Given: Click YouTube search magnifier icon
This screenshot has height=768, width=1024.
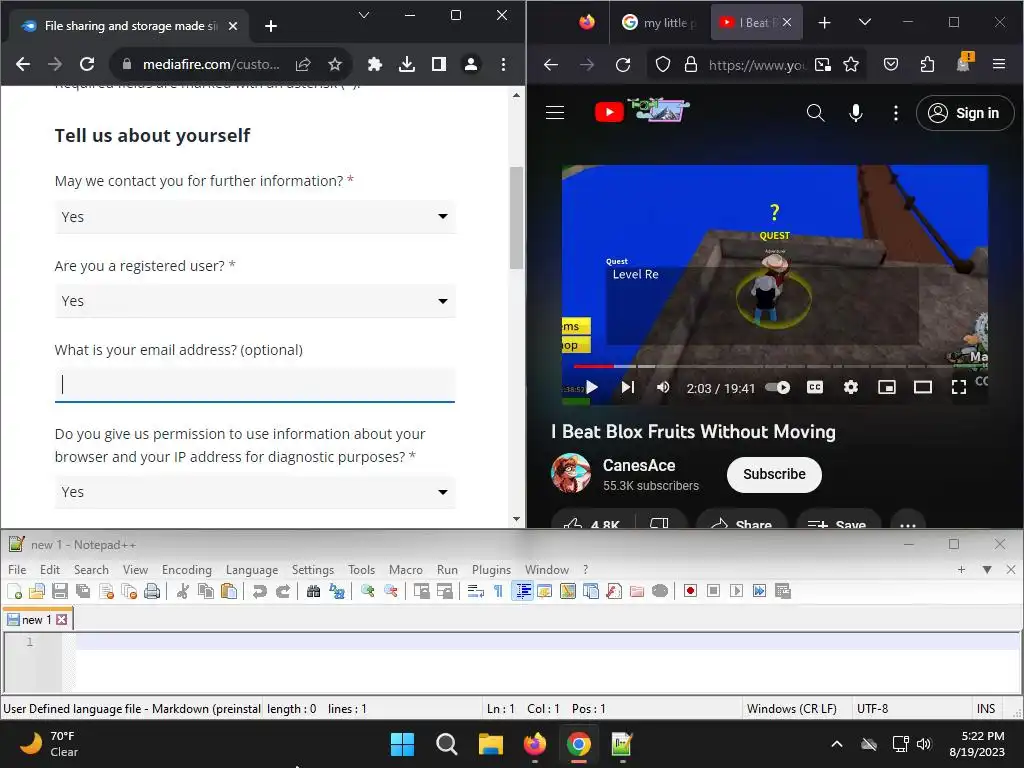Looking at the screenshot, I should click(815, 112).
